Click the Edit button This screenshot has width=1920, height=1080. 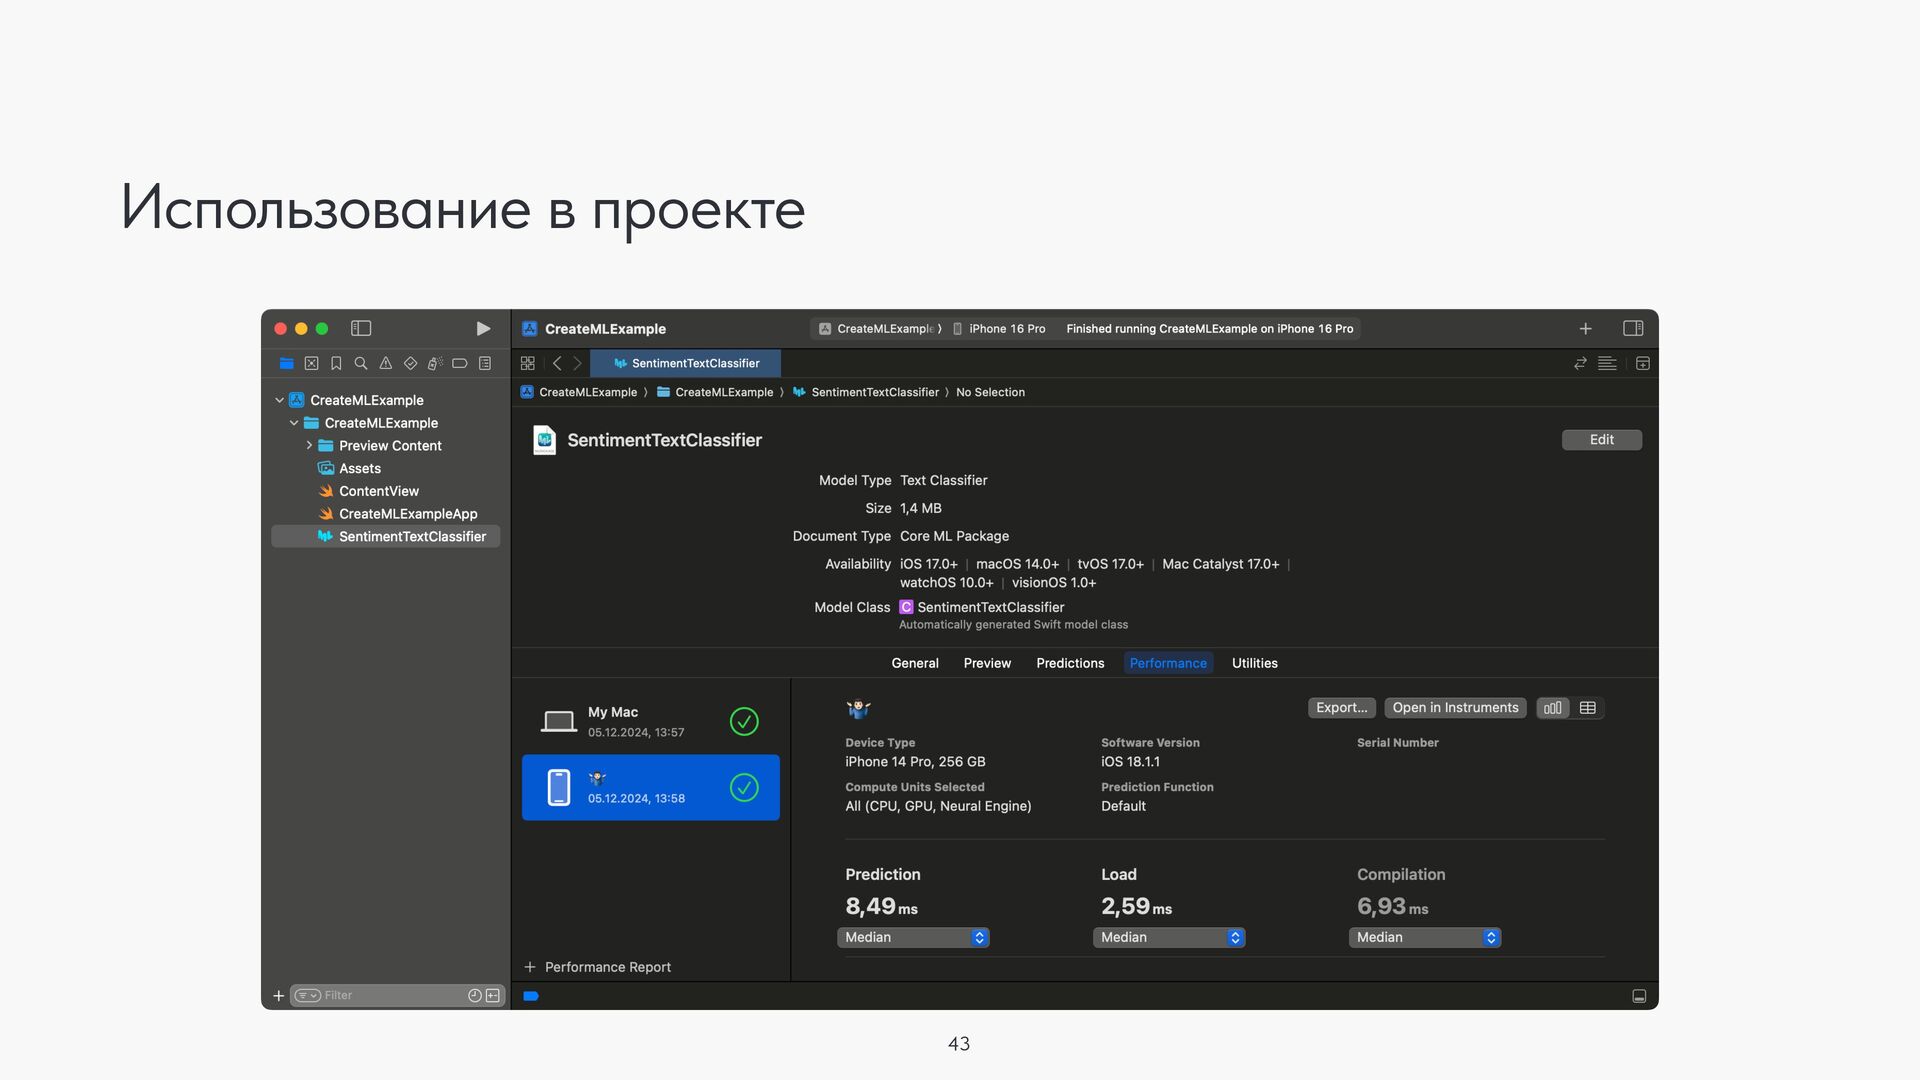click(x=1601, y=440)
